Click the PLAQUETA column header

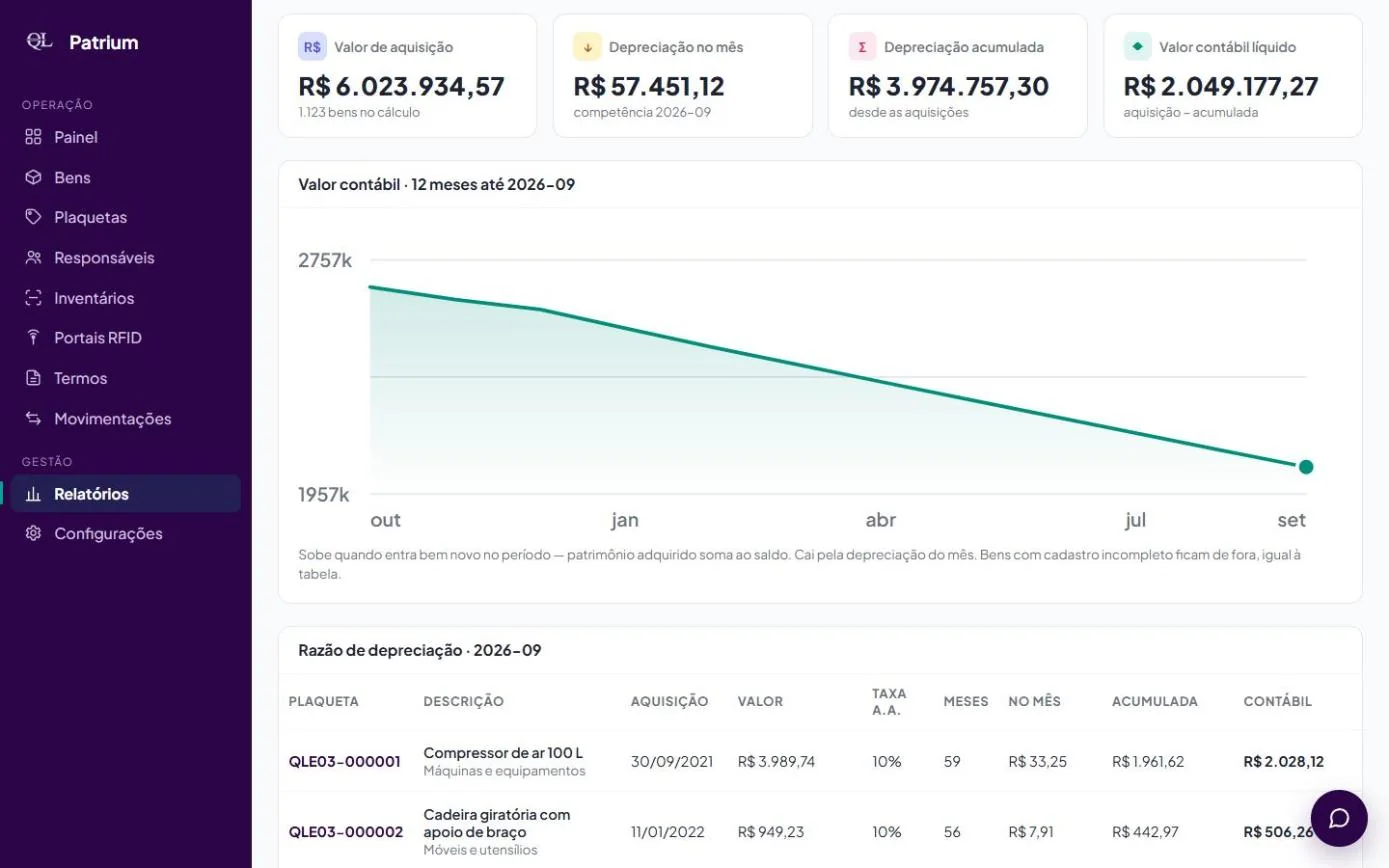[x=324, y=701]
